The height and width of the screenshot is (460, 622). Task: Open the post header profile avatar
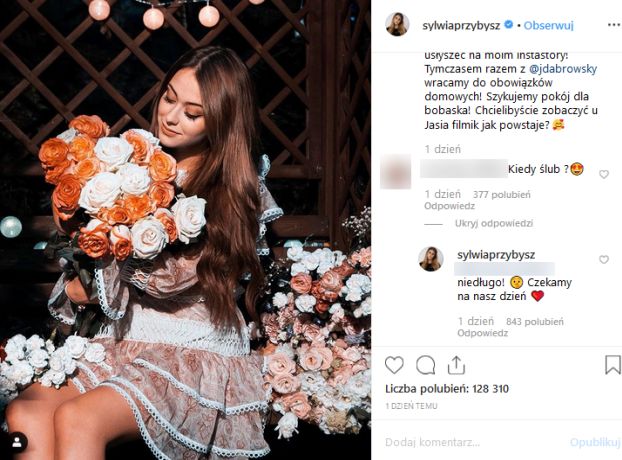pos(397,24)
